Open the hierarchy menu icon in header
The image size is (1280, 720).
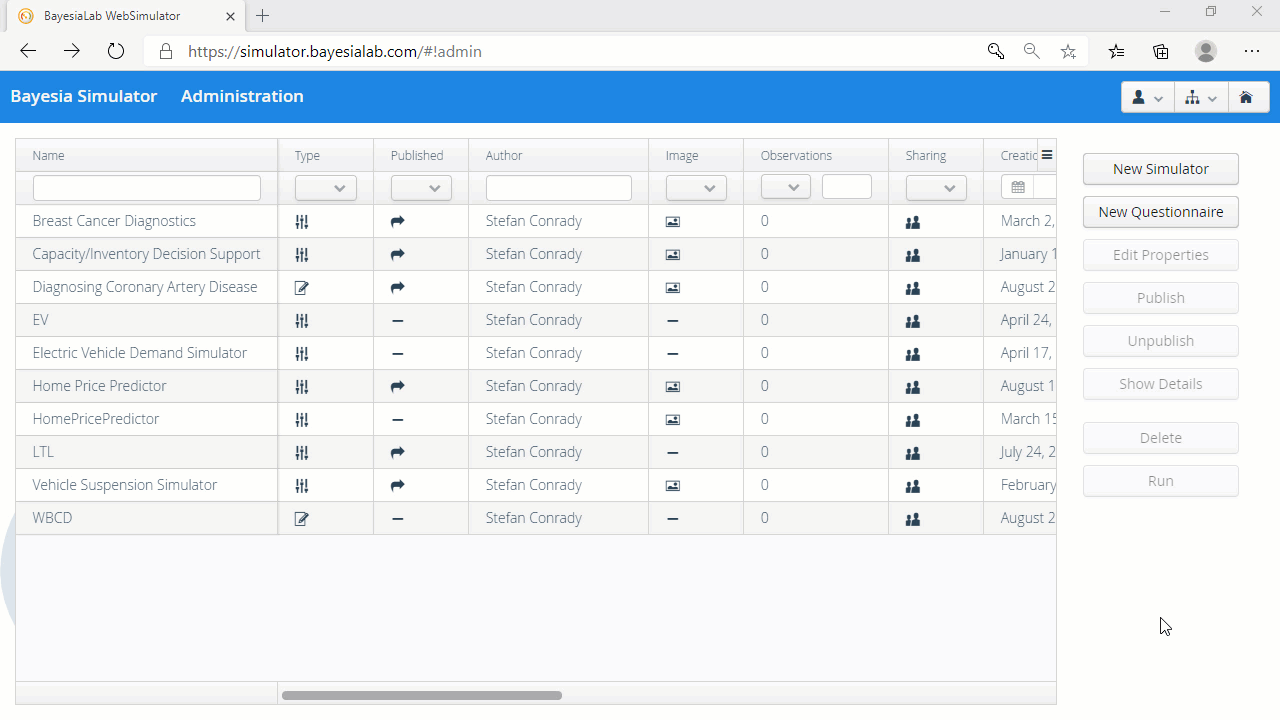point(1200,97)
